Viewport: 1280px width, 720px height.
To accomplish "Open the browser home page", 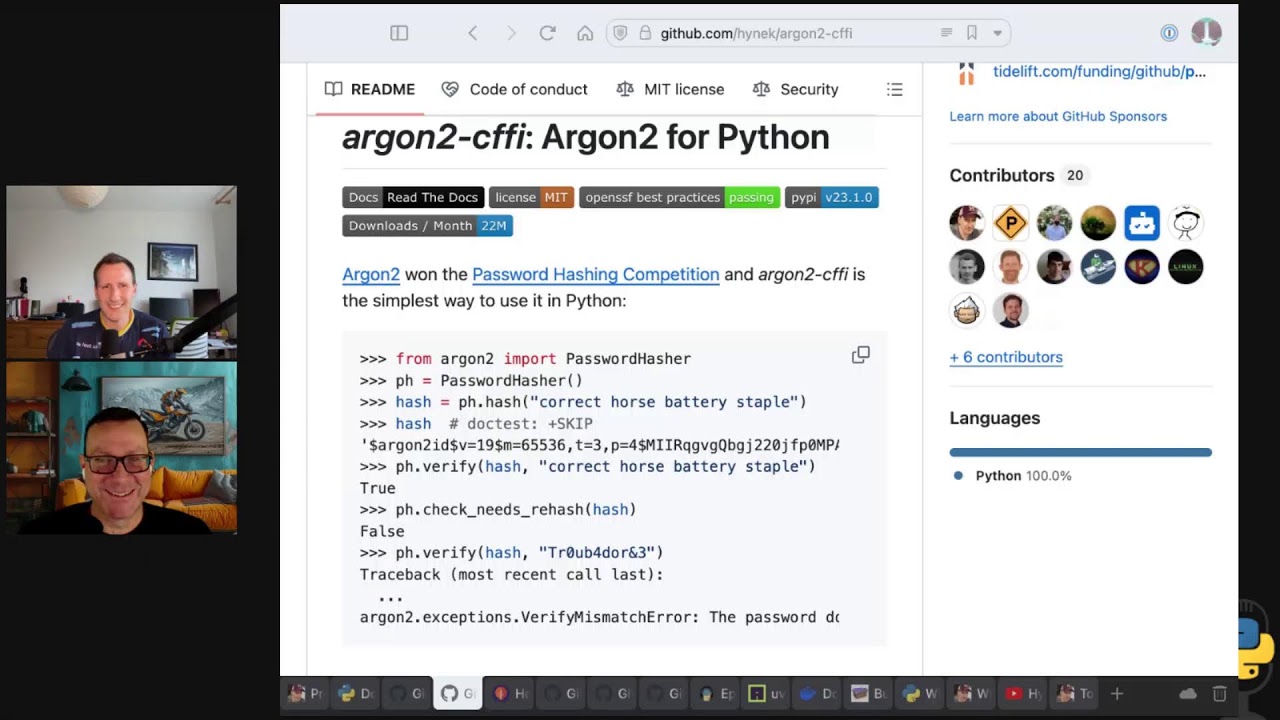I will tap(585, 33).
